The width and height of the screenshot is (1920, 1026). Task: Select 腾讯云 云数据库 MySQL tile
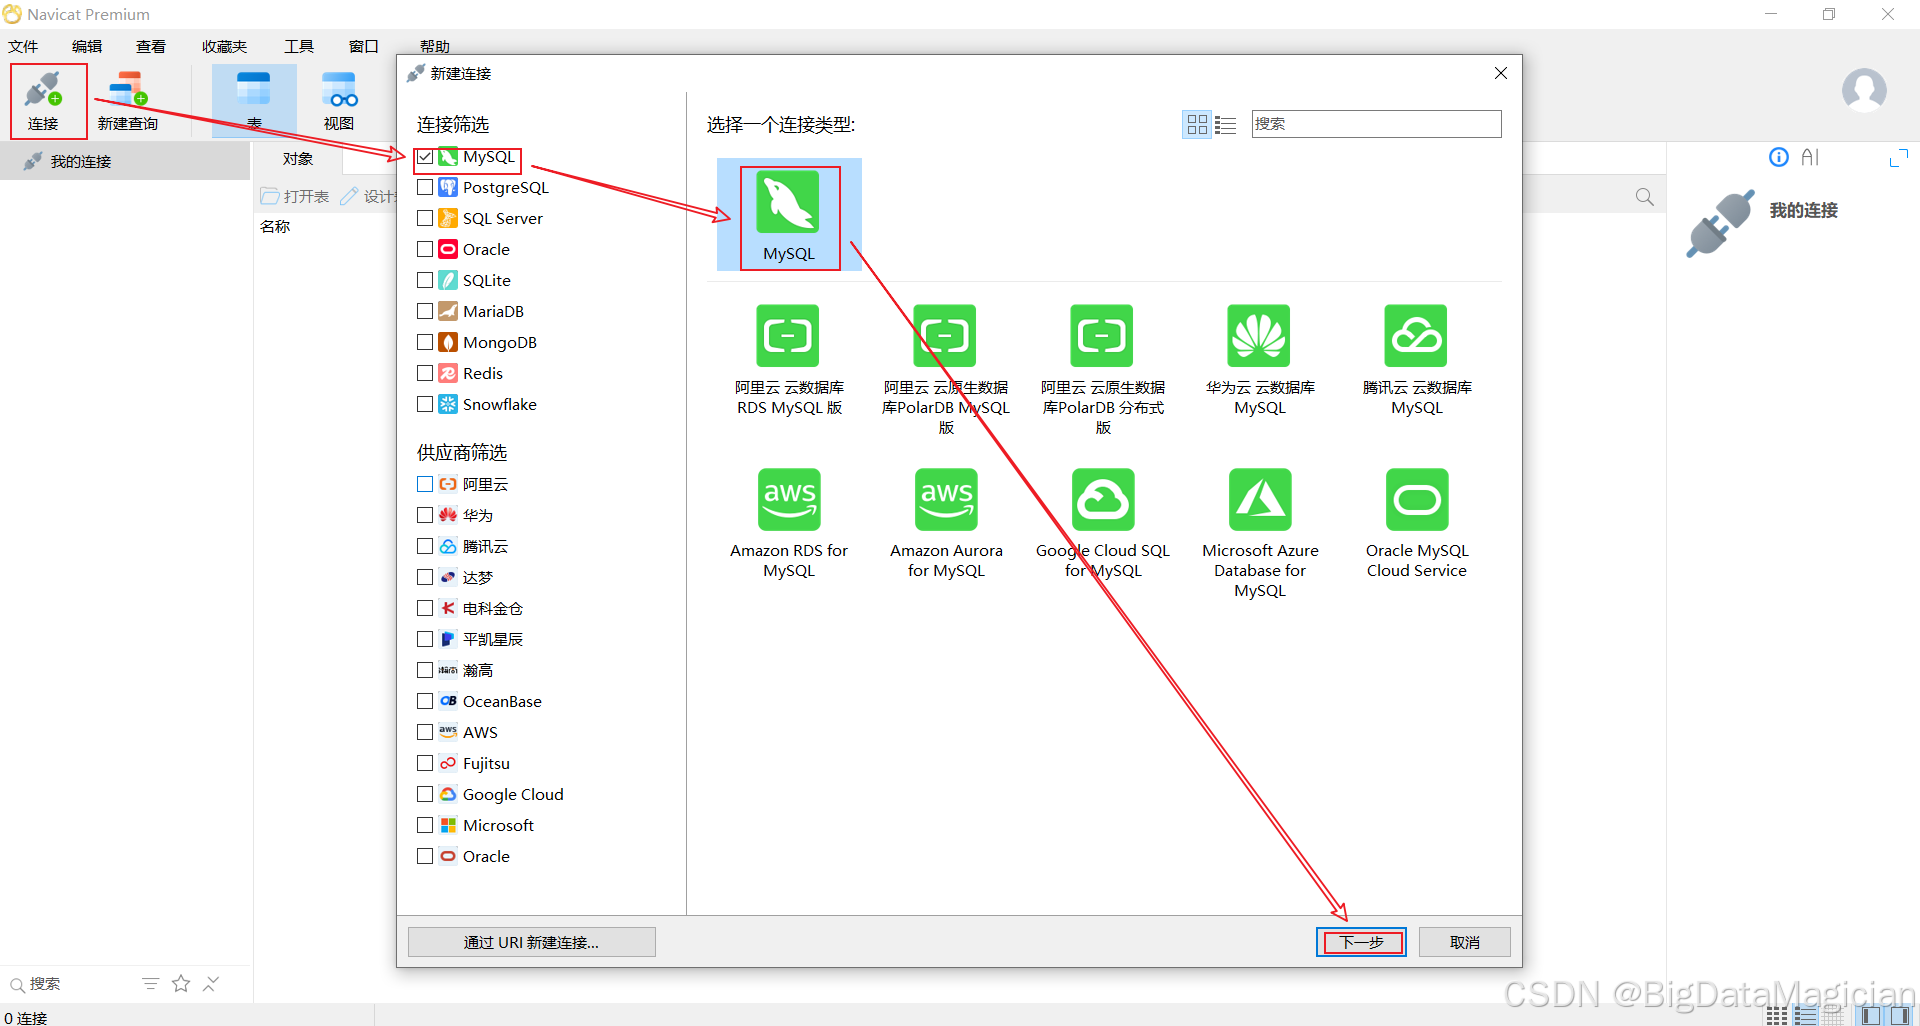click(1417, 361)
